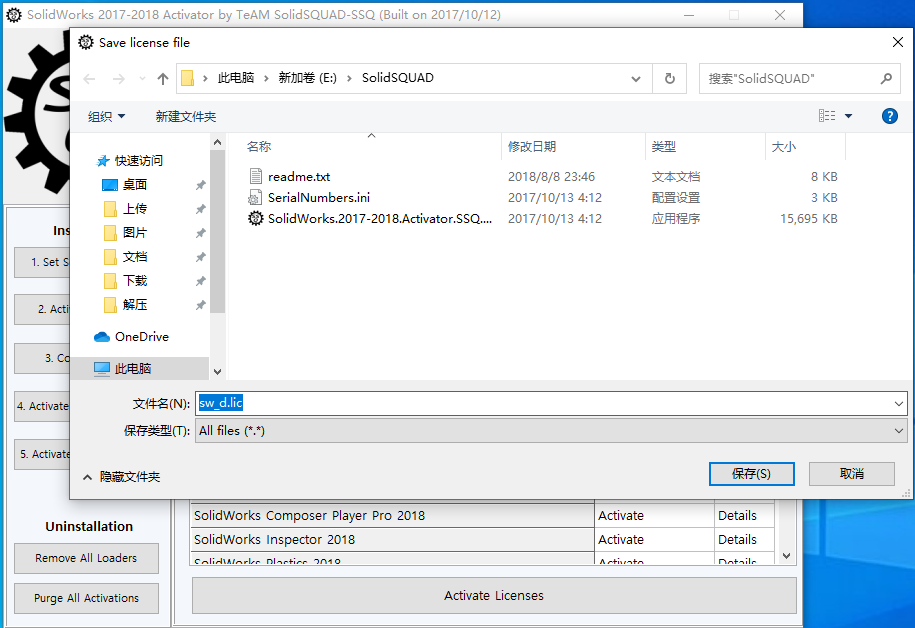
Task: Unpin 文档 via its pin icon
Action: pos(200,257)
